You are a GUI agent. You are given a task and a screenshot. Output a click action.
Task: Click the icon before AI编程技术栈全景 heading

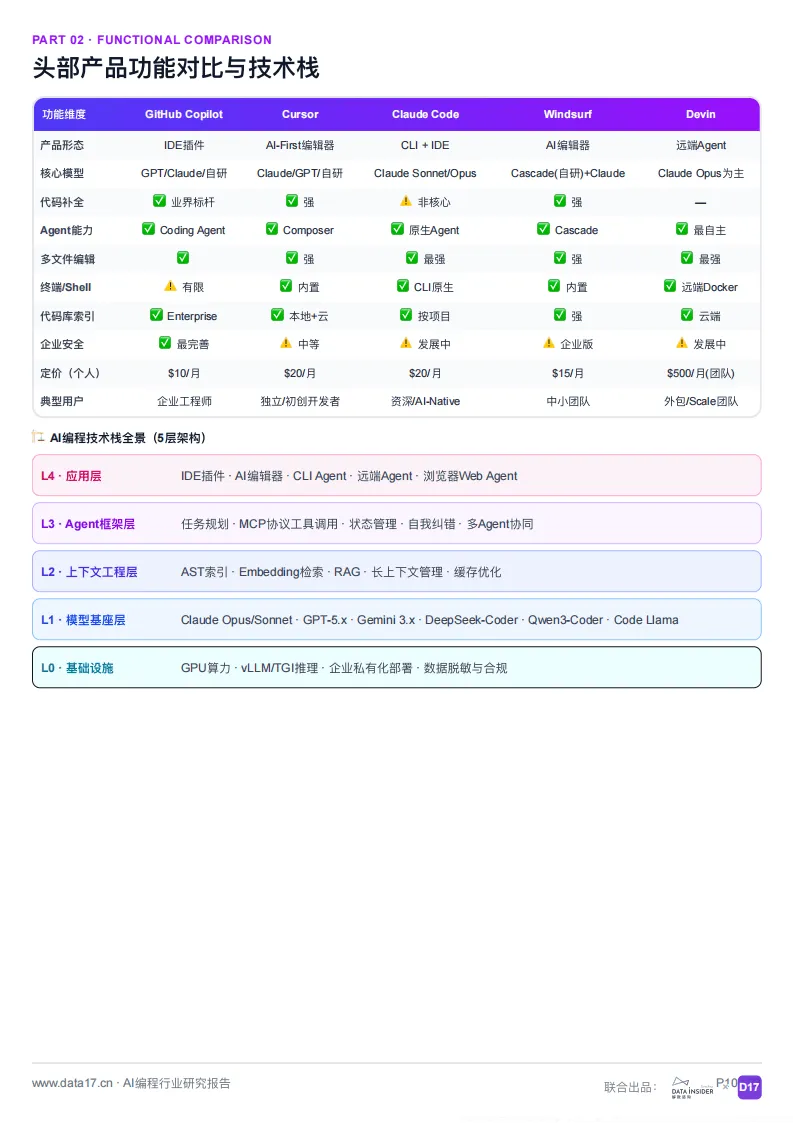pyautogui.click(x=39, y=436)
